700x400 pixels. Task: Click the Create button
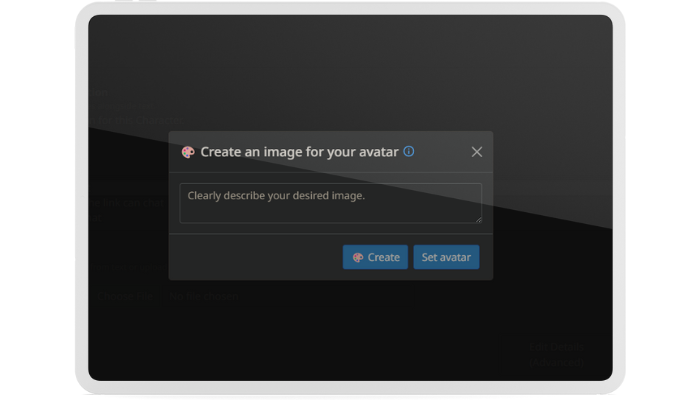coord(375,257)
